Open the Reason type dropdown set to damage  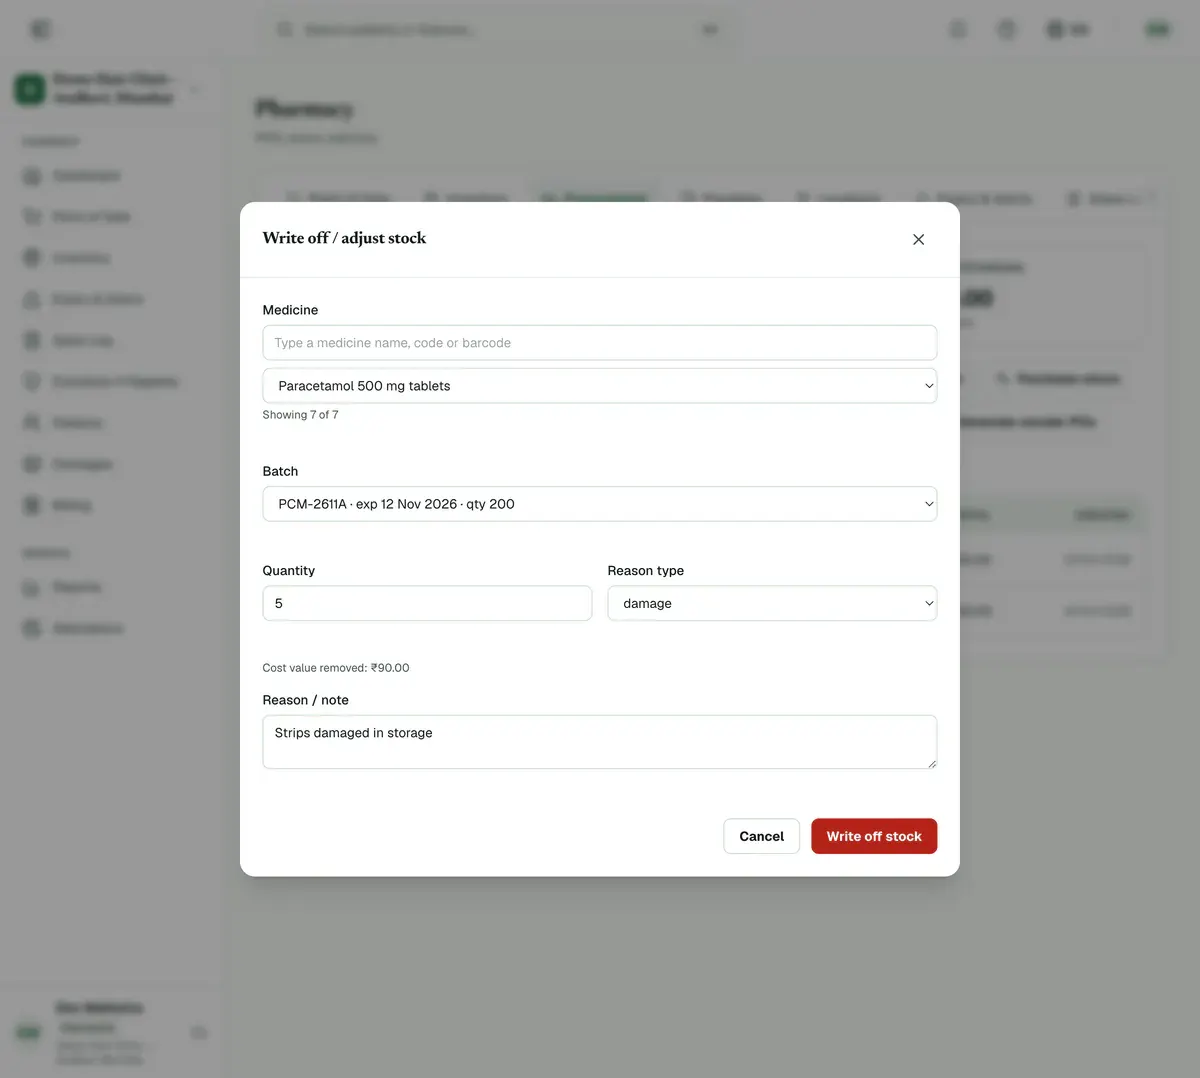tap(772, 603)
